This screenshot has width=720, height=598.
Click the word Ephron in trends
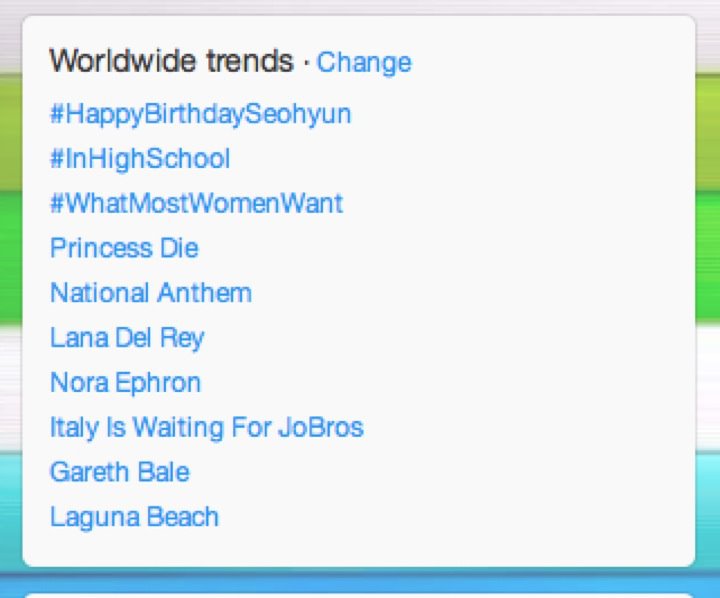[x=158, y=383]
